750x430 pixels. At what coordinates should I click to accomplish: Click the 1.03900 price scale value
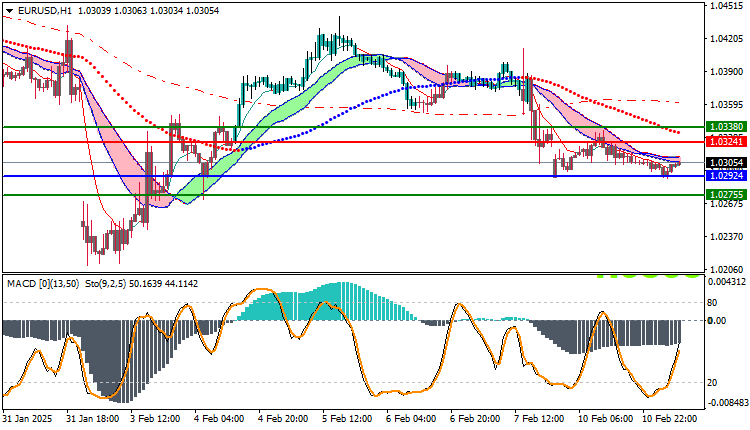click(727, 72)
